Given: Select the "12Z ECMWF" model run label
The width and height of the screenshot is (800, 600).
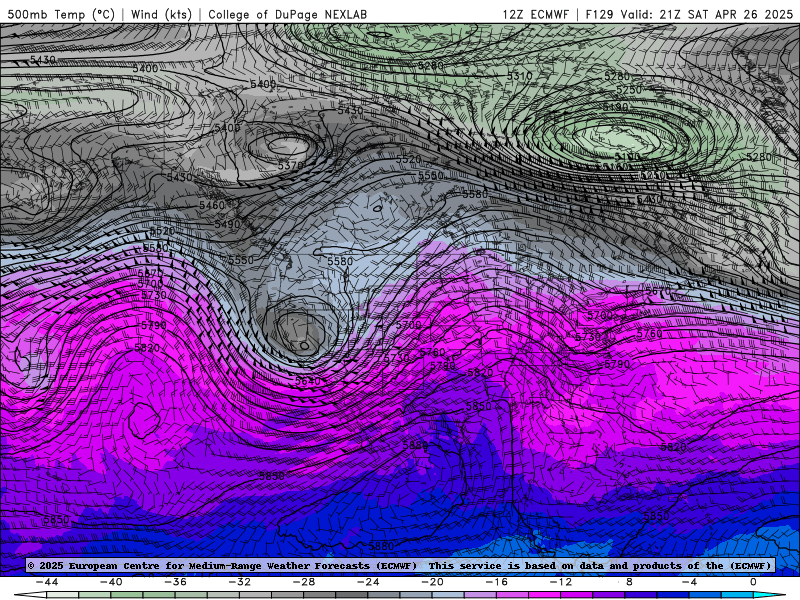Looking at the screenshot, I should click(535, 14).
